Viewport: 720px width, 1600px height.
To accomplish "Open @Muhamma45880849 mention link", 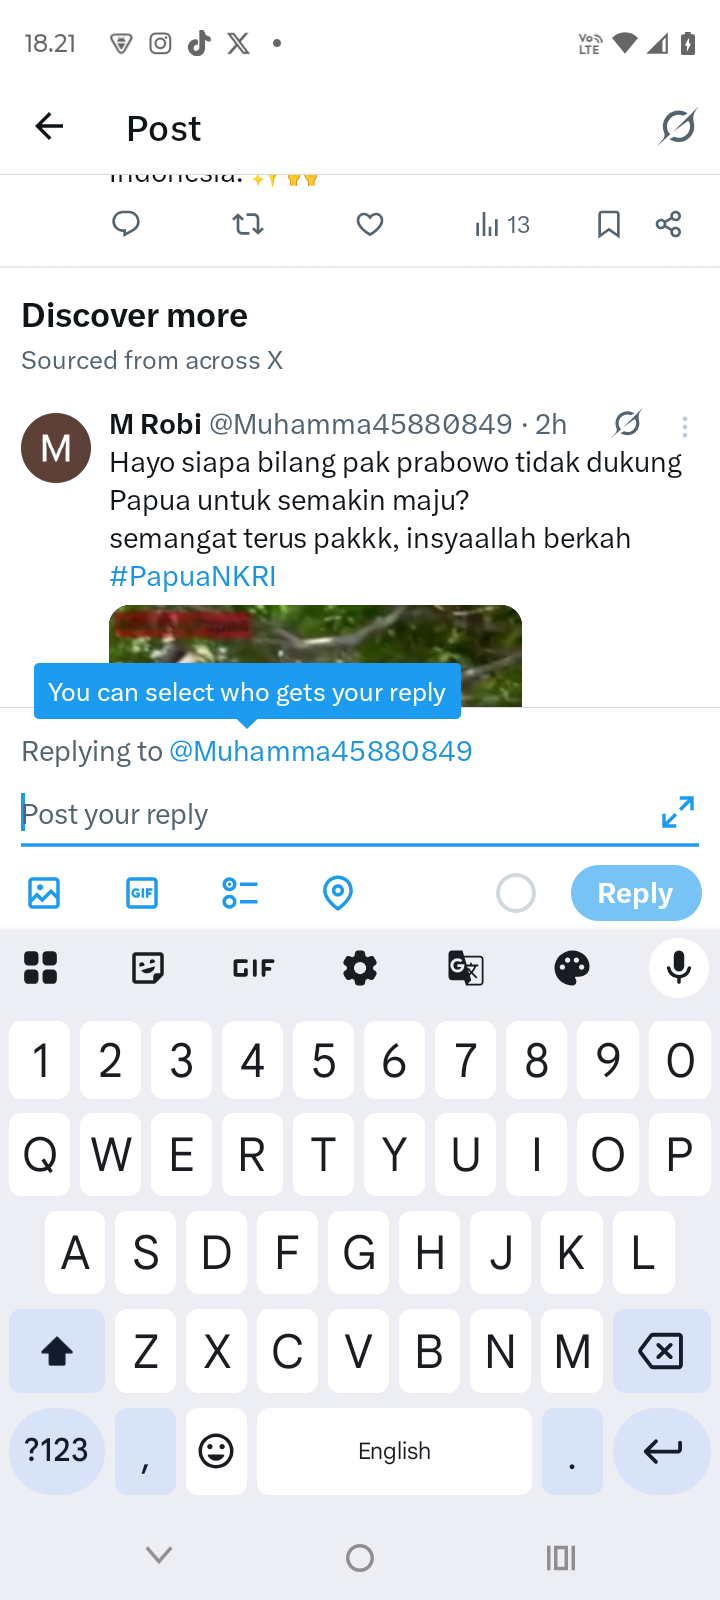I will click(321, 751).
